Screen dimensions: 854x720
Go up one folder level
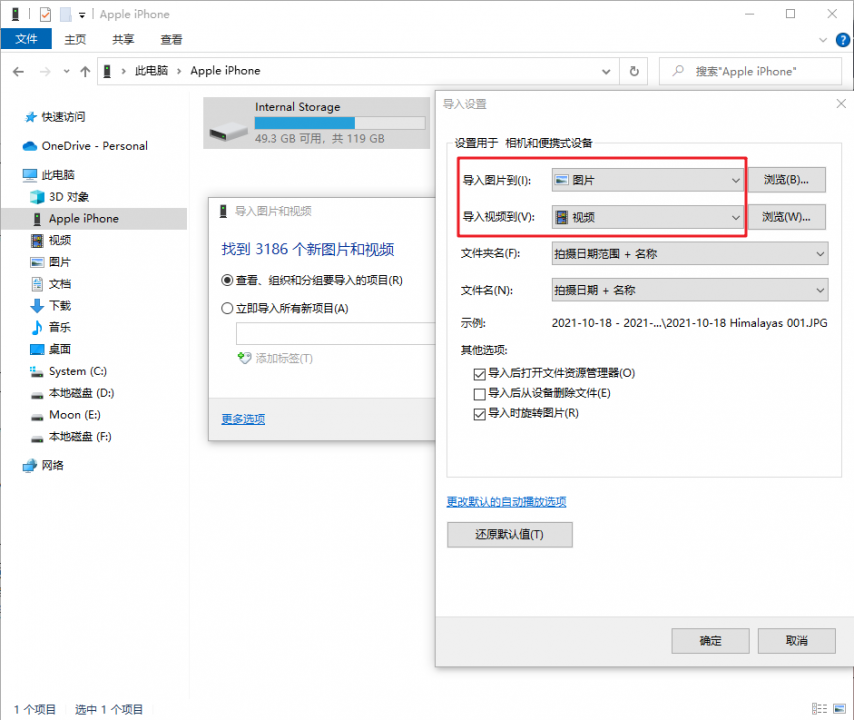[85, 71]
